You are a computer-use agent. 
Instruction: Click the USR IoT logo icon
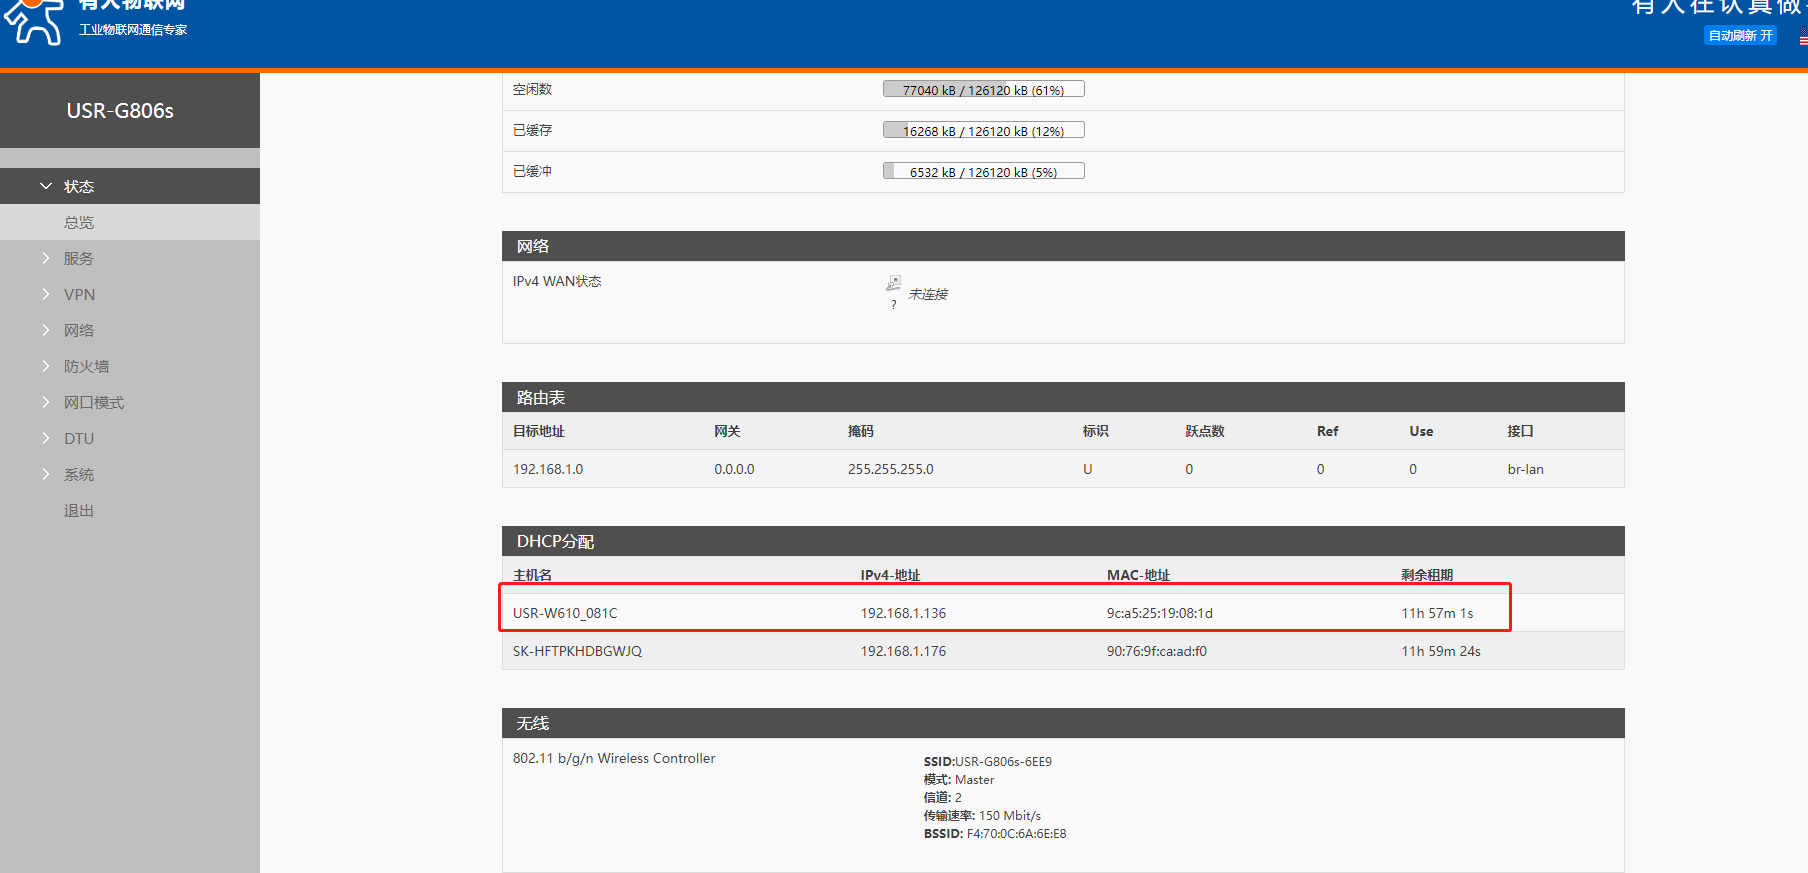(x=35, y=22)
